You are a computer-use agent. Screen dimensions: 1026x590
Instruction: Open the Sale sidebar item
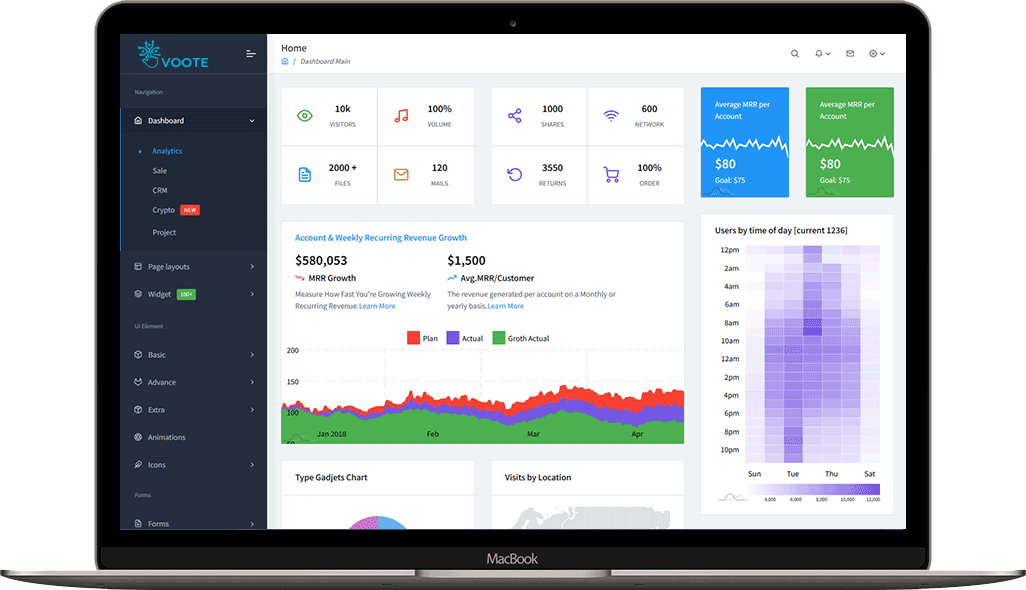pos(160,171)
